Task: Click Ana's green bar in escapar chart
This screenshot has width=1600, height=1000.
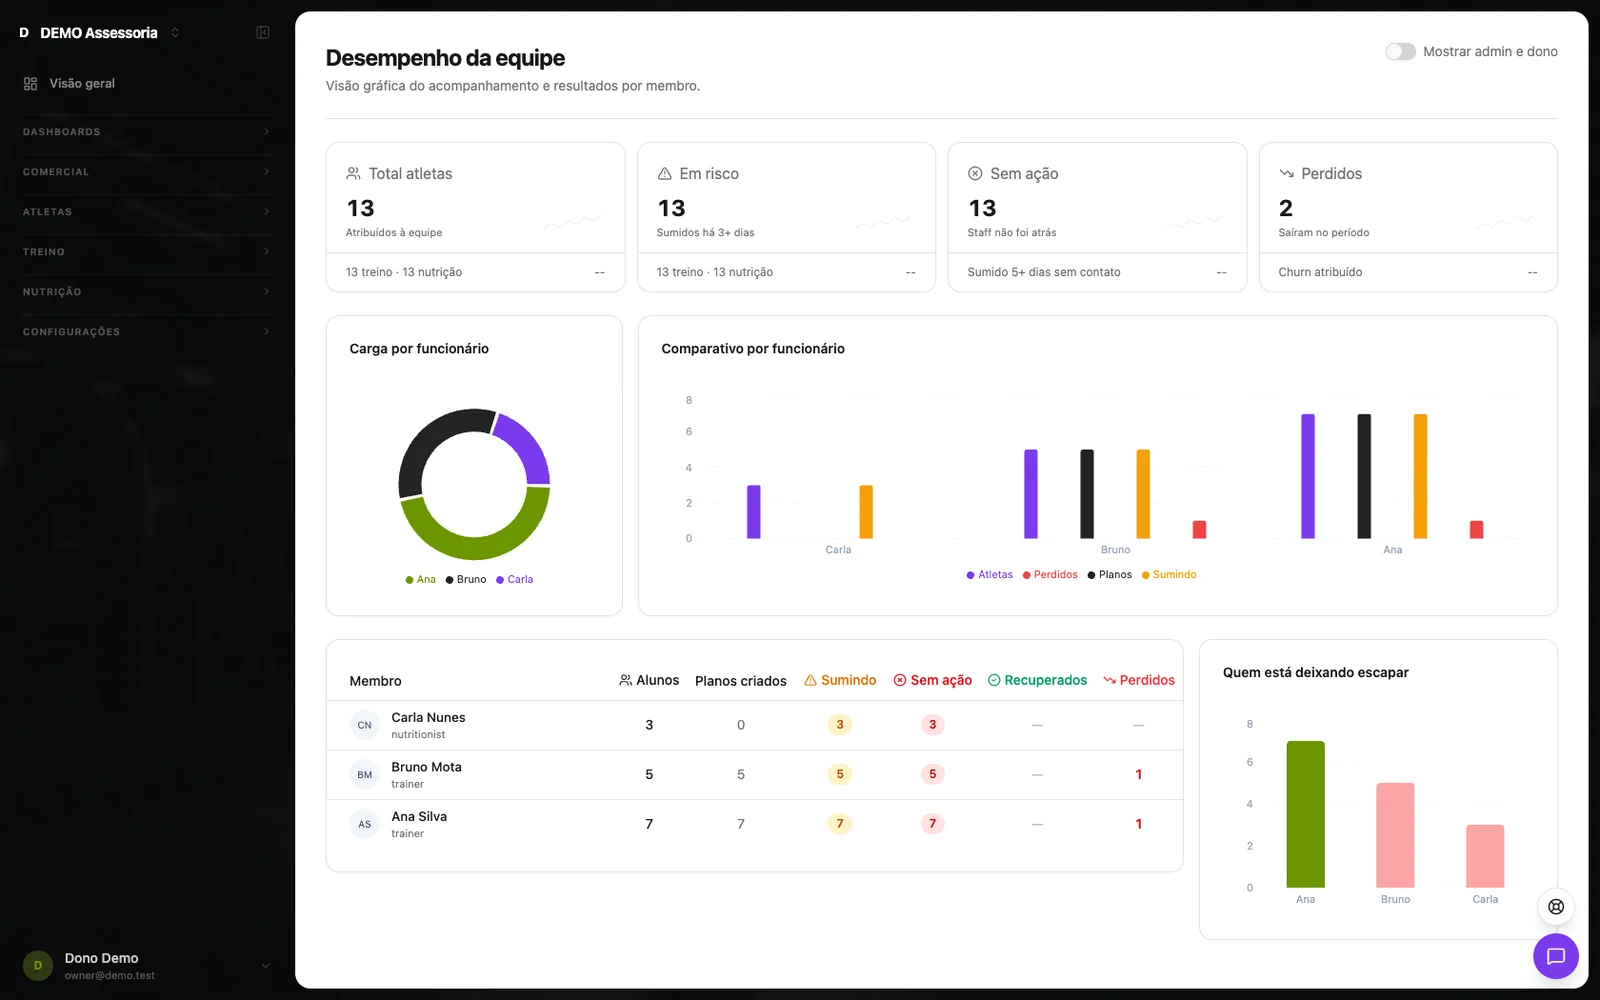Action: 1305,814
